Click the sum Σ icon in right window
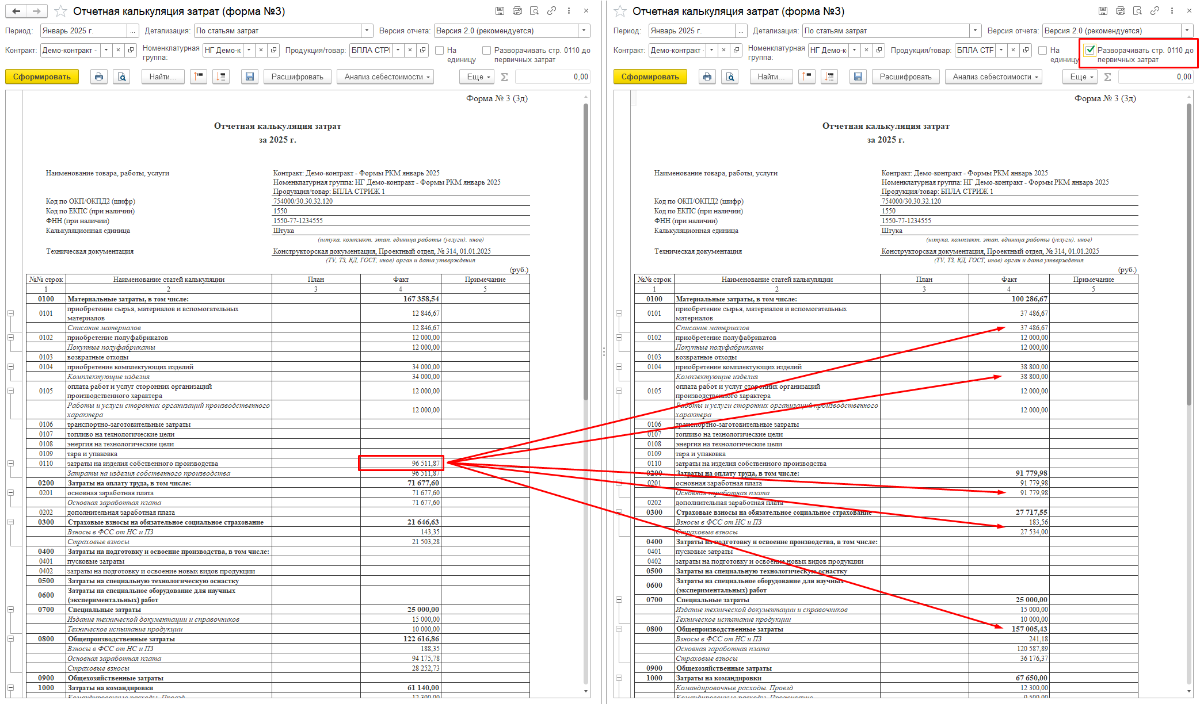The image size is (1200, 704). point(1109,76)
